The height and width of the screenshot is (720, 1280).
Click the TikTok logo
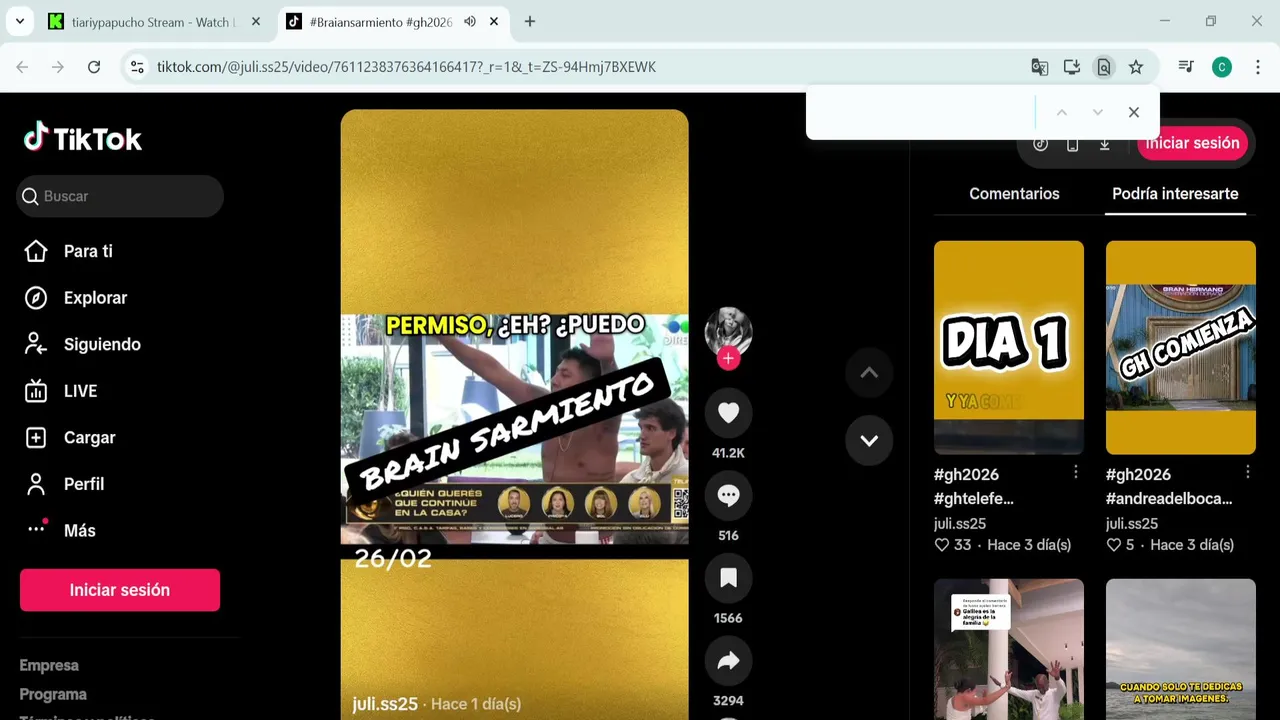pos(83,138)
